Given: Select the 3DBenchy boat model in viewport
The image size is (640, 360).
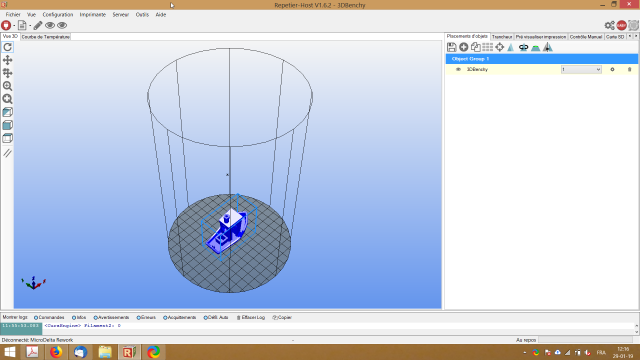Looking at the screenshot, I should [x=227, y=231].
